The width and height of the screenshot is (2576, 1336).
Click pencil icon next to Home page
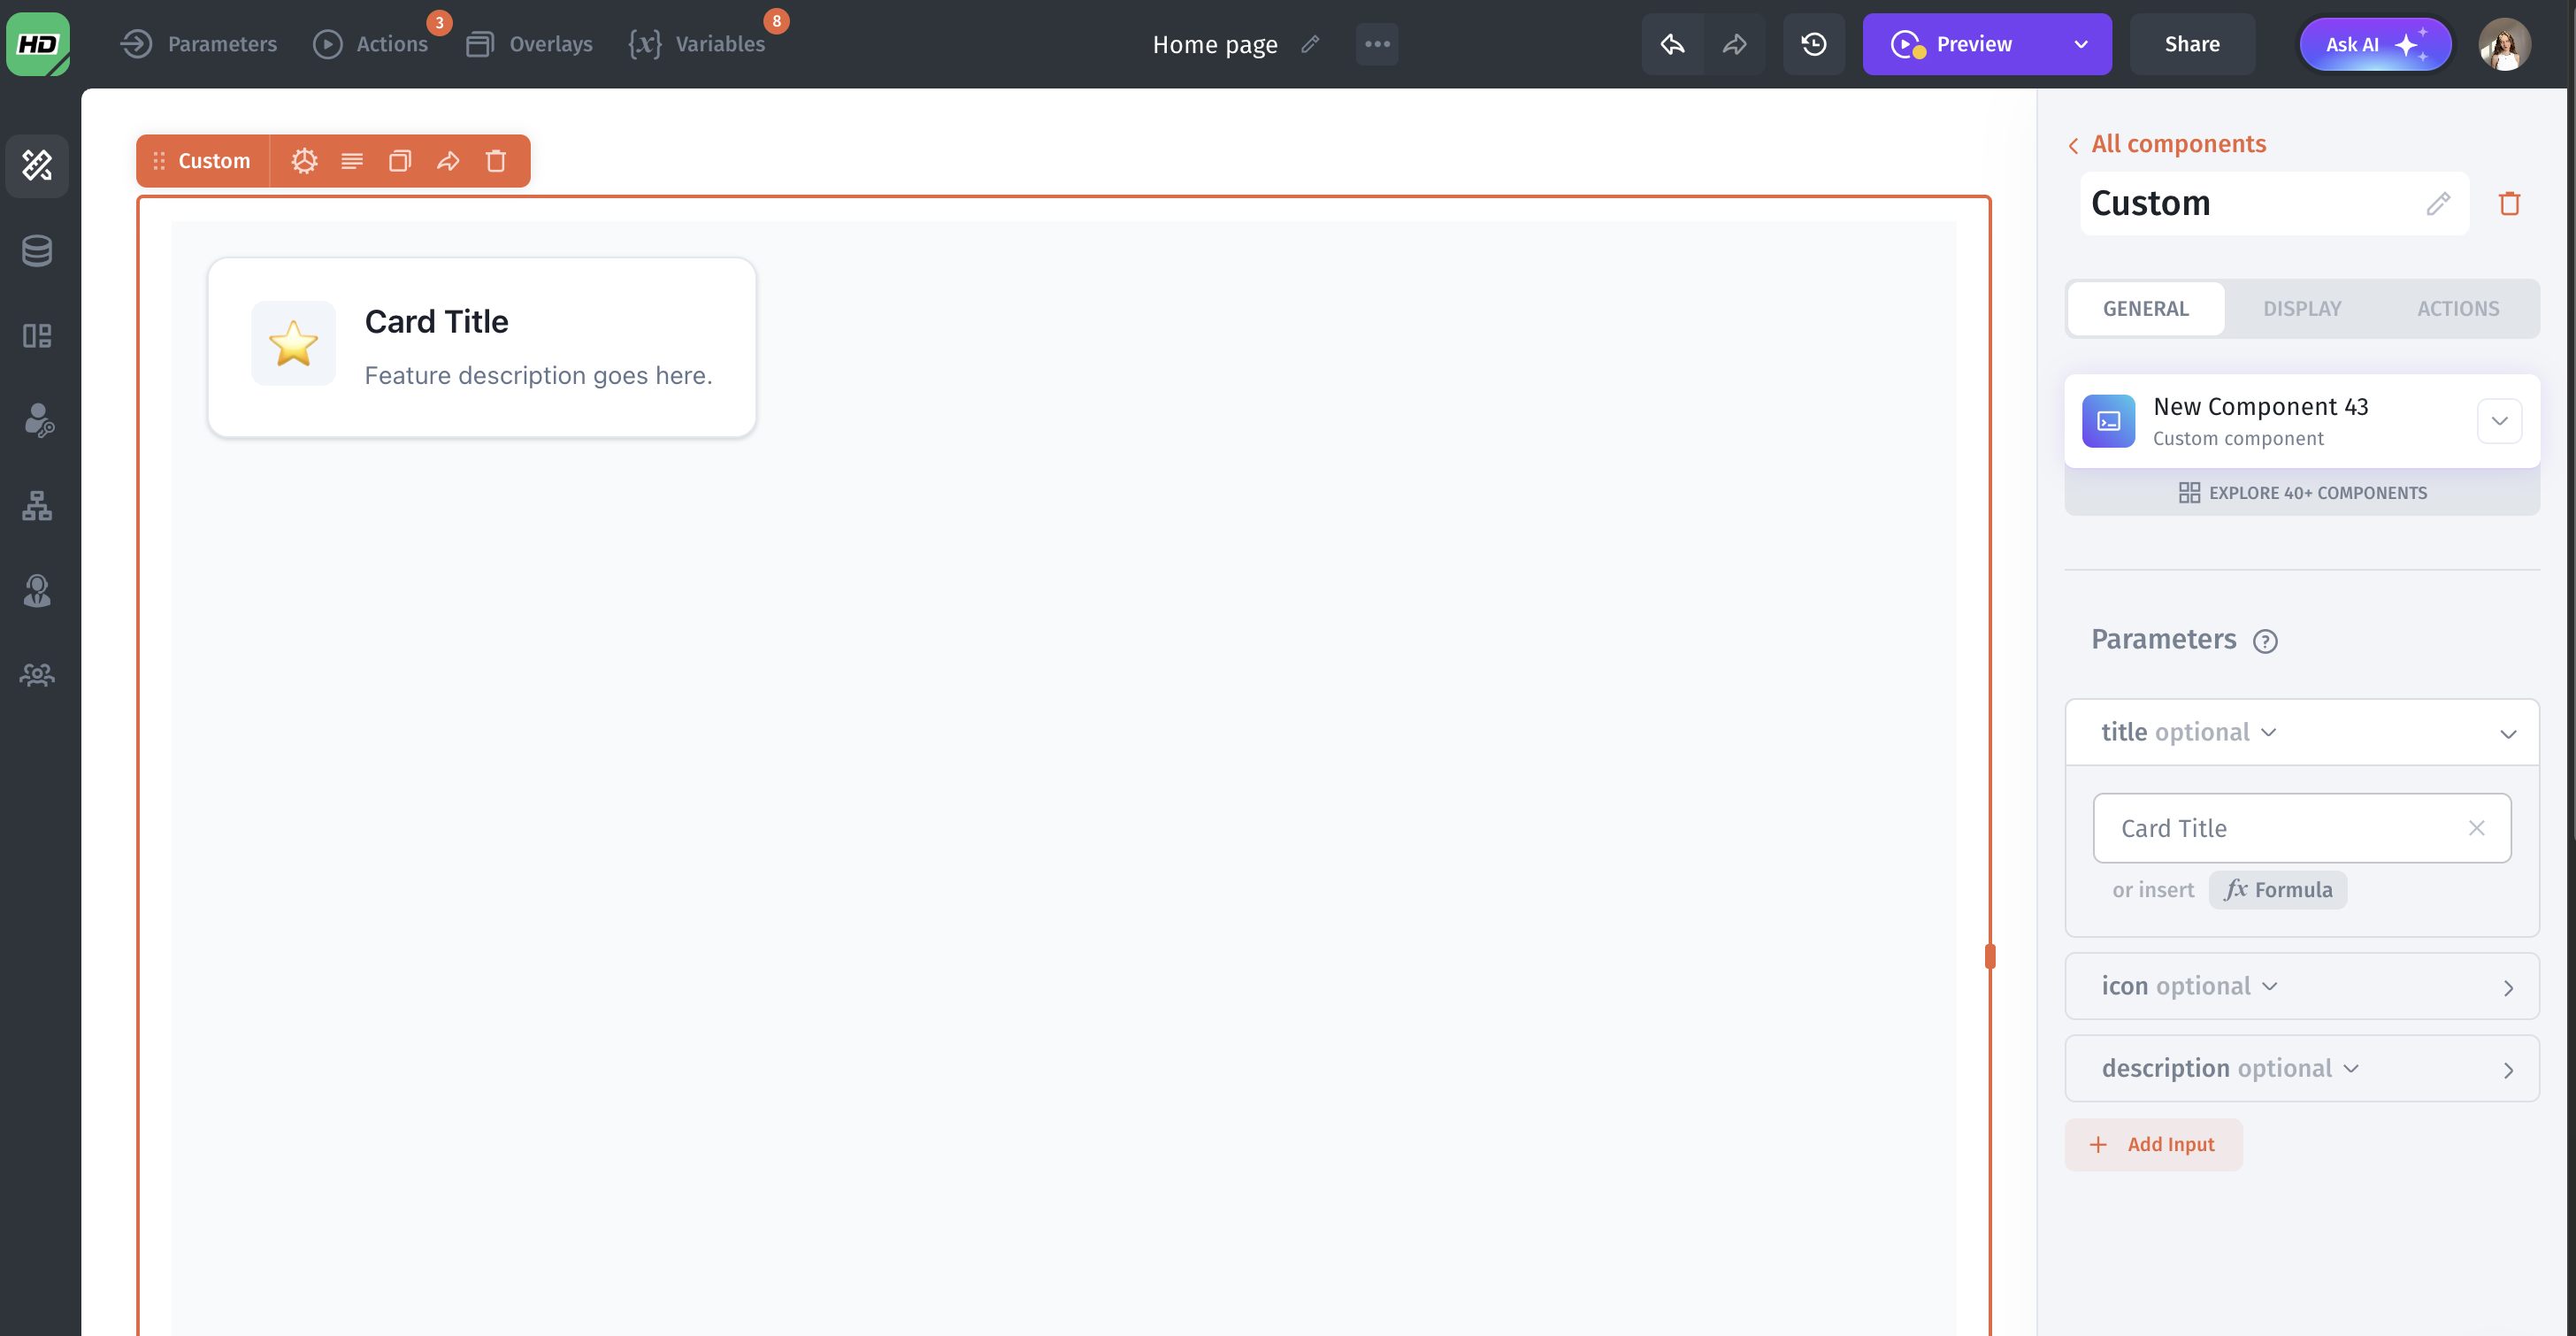click(x=1310, y=44)
